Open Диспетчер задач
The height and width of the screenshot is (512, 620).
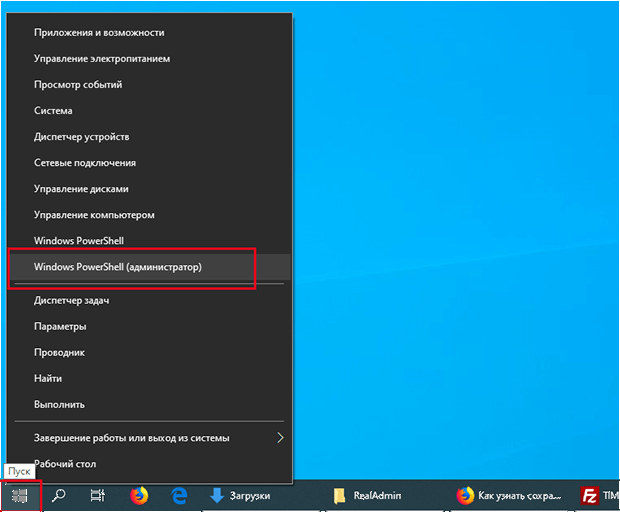pyautogui.click(x=149, y=300)
